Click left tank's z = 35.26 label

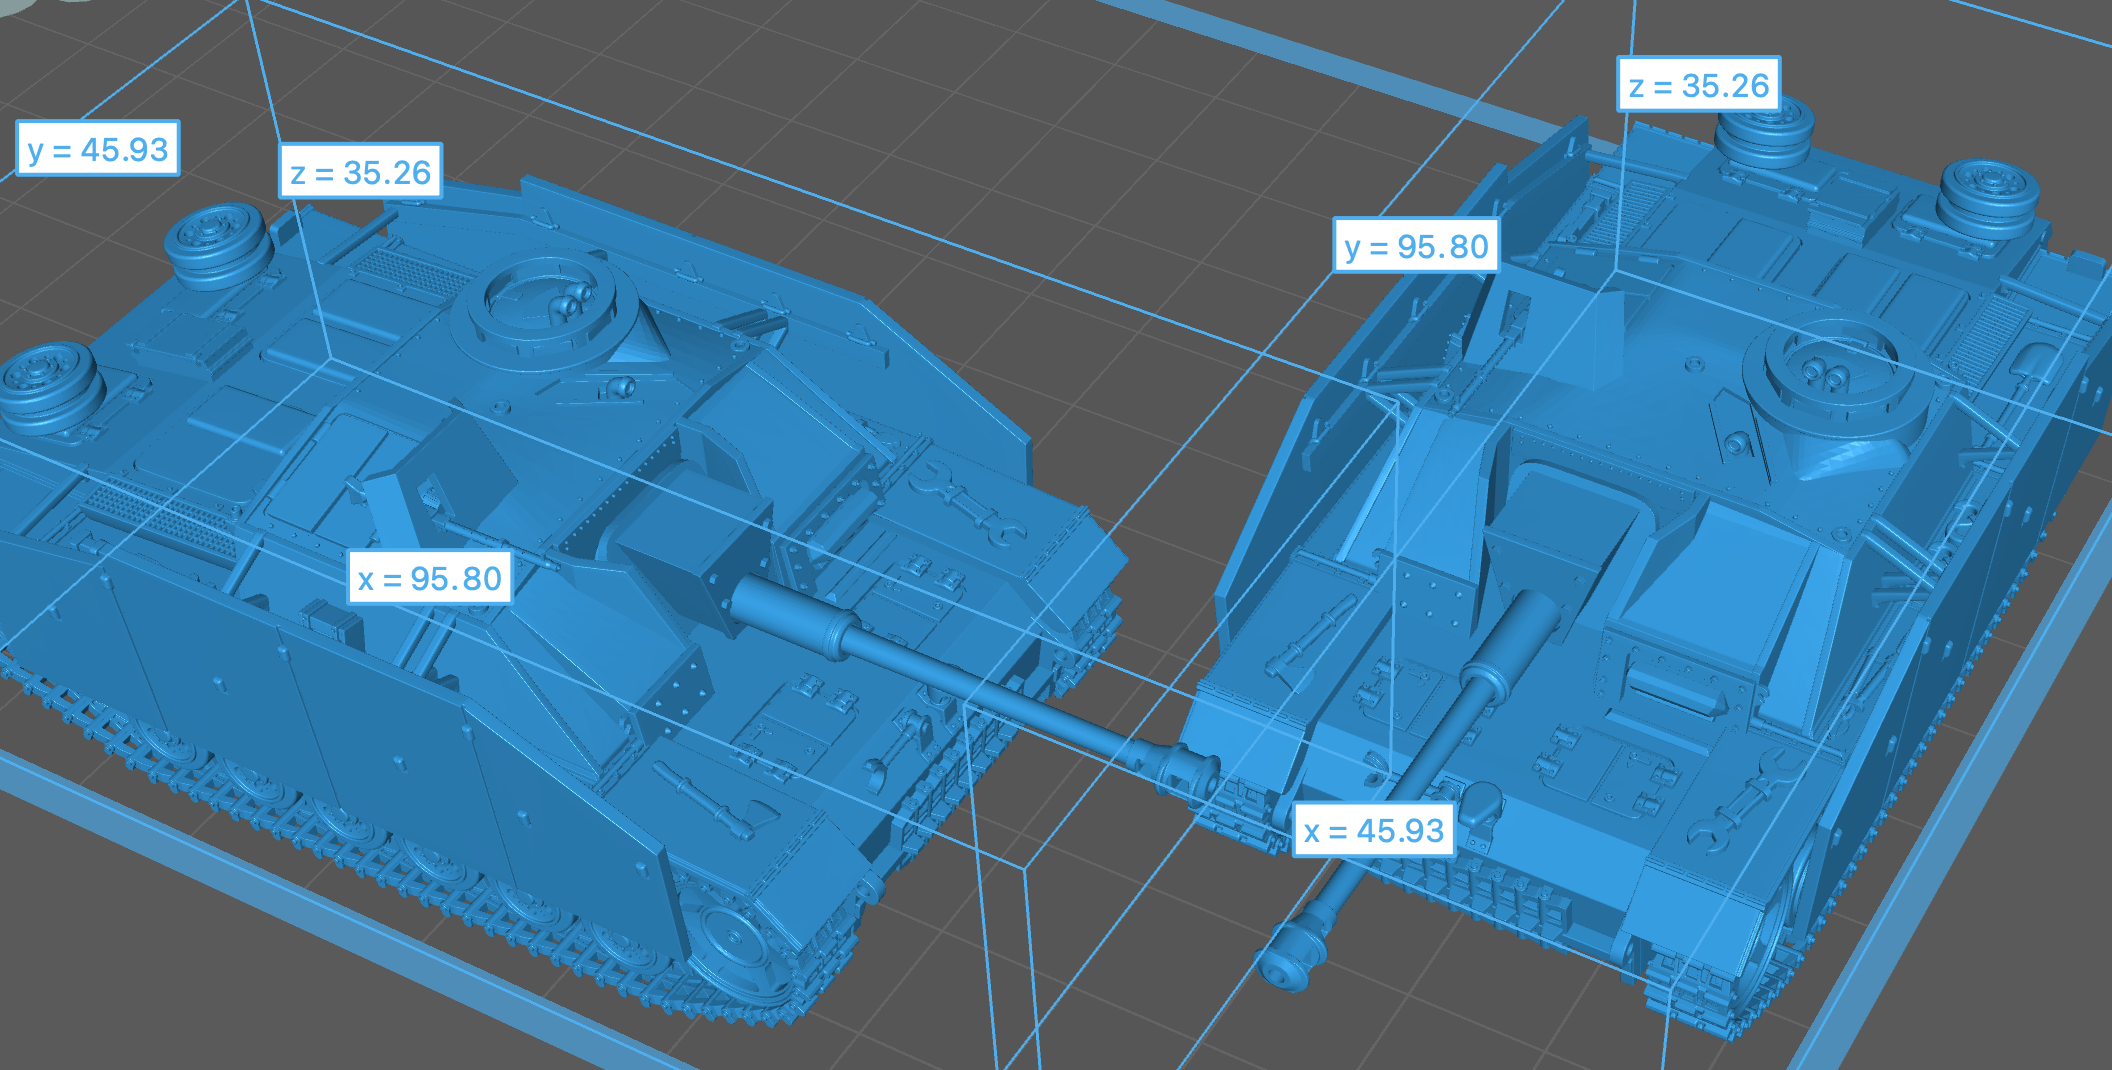[360, 172]
